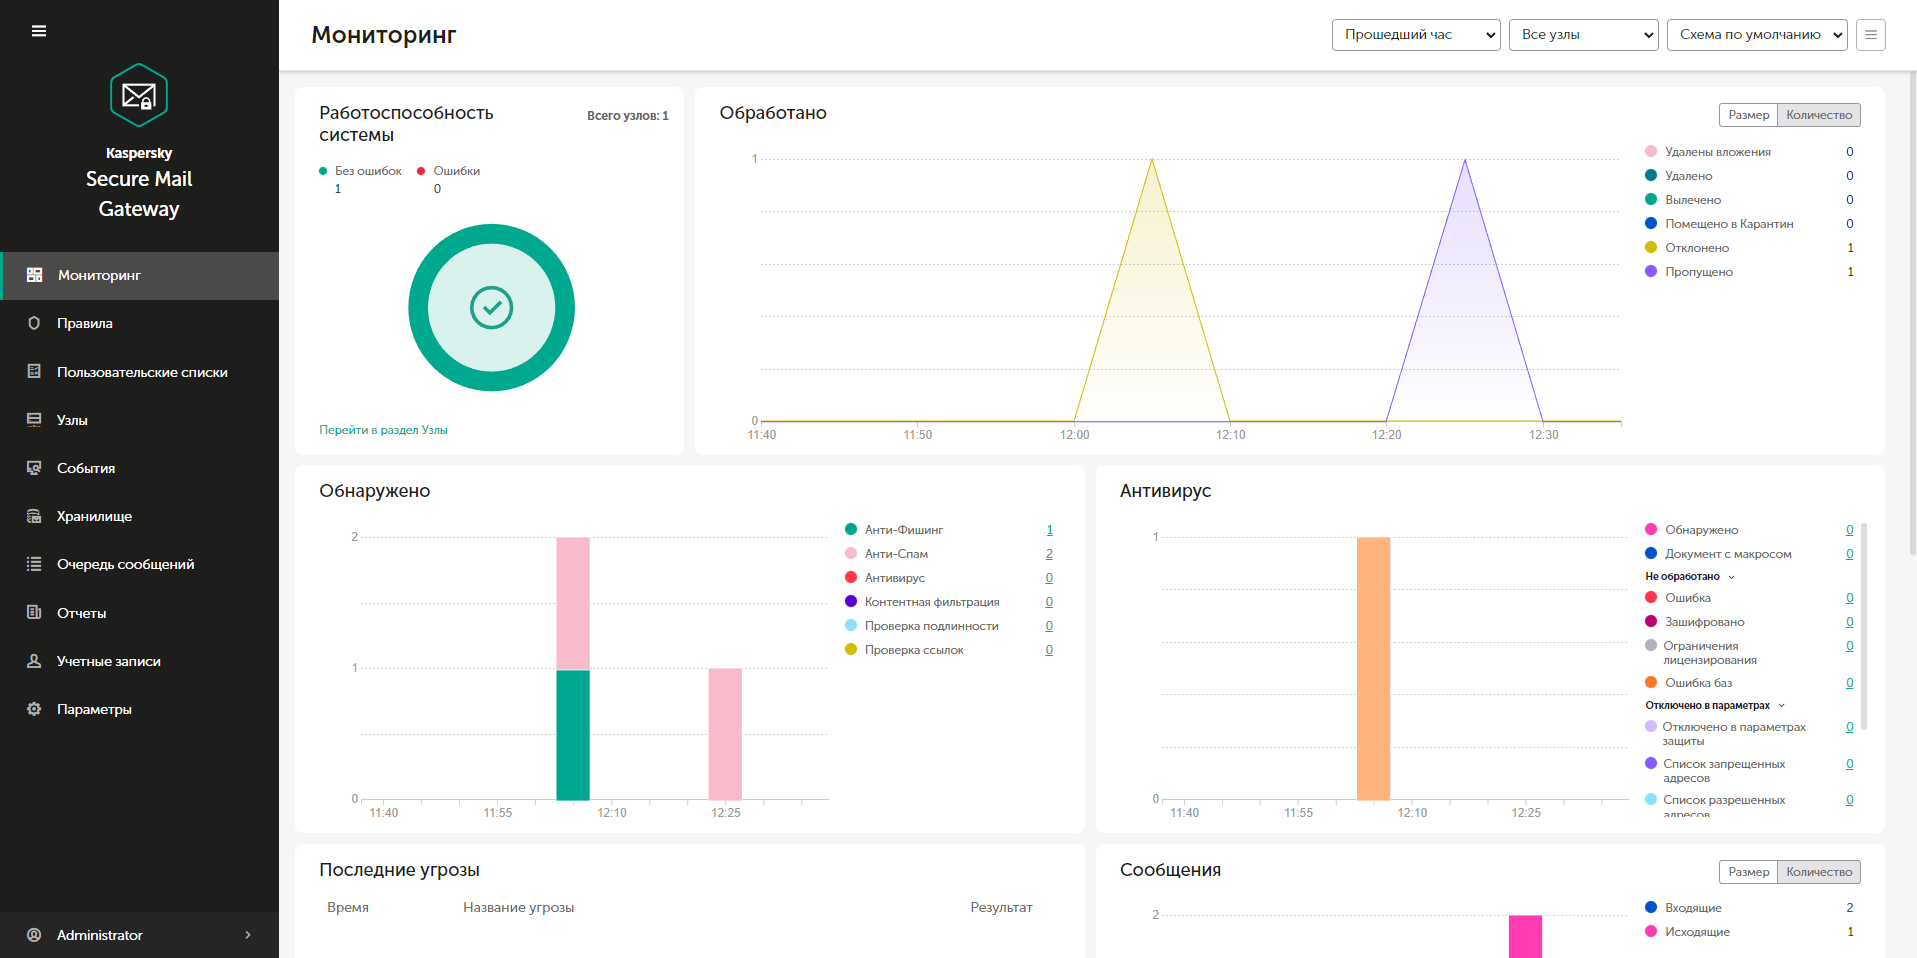Switch Сообщения chart to Размер
The width and height of the screenshot is (1917, 958).
point(1749,872)
